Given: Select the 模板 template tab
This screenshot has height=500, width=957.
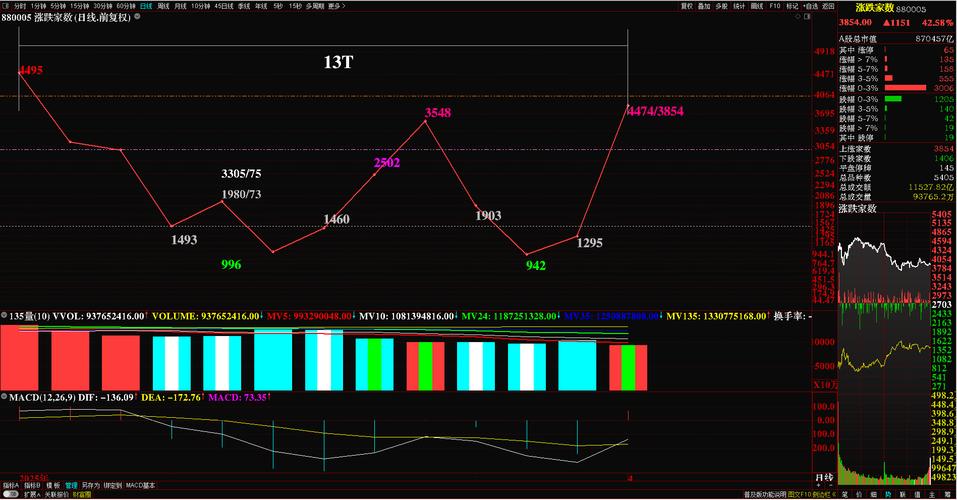Looking at the screenshot, I should pyautogui.click(x=53, y=485).
